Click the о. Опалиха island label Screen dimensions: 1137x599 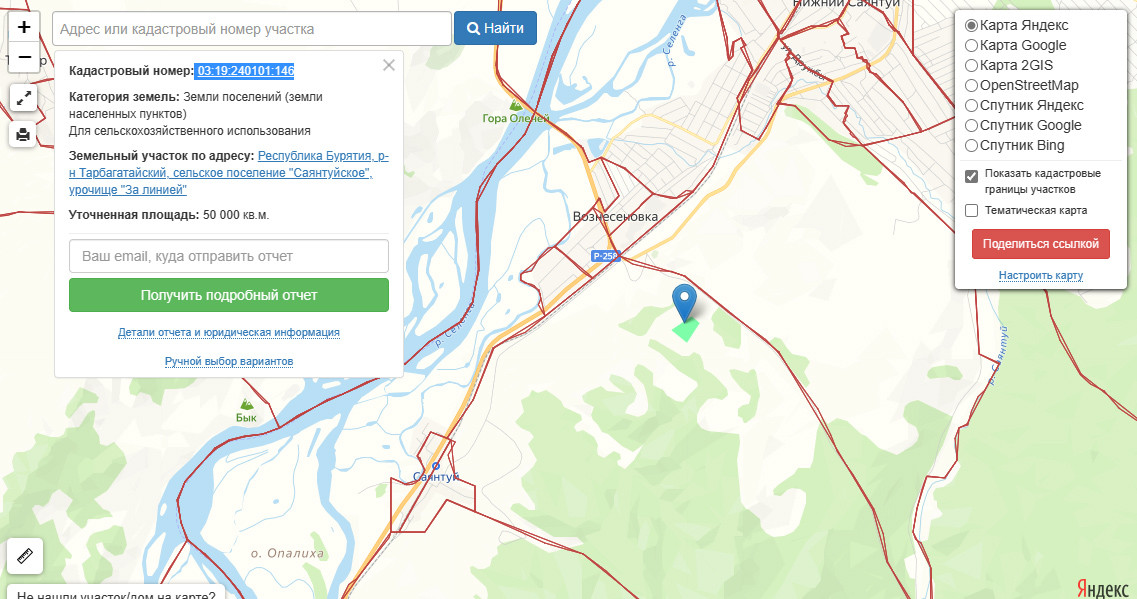[287, 553]
